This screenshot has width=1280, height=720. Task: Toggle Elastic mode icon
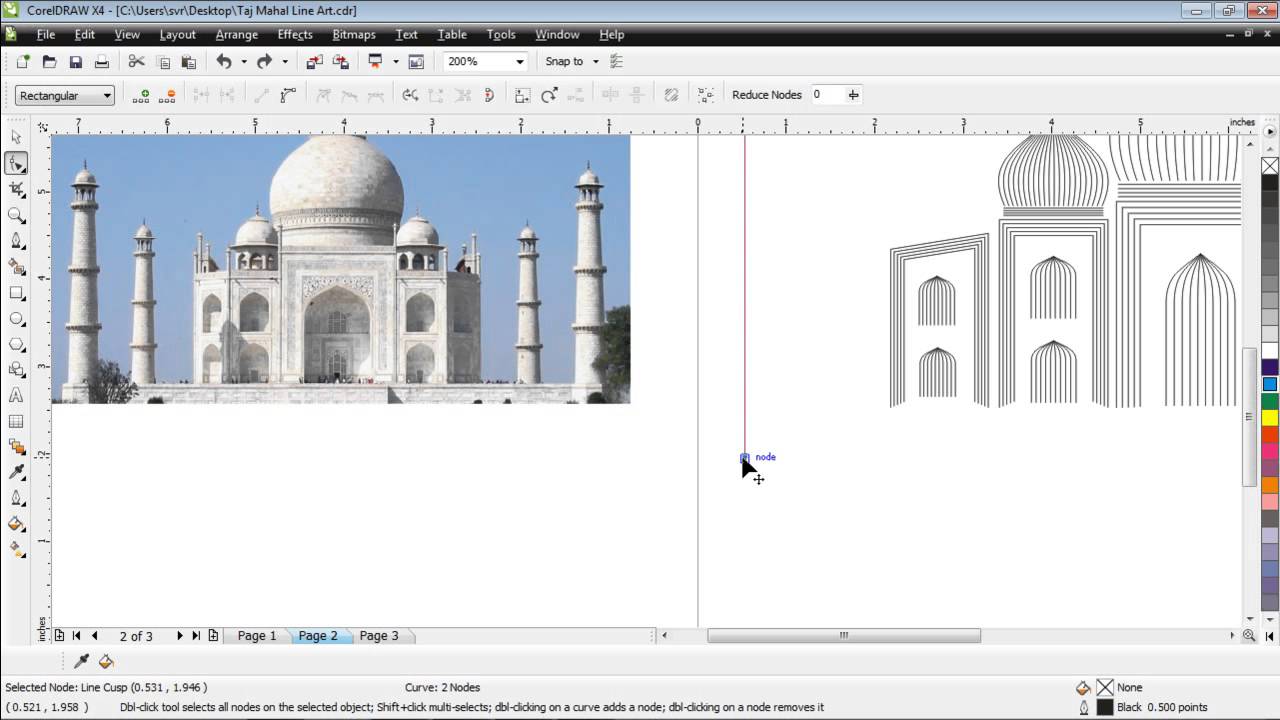671,95
